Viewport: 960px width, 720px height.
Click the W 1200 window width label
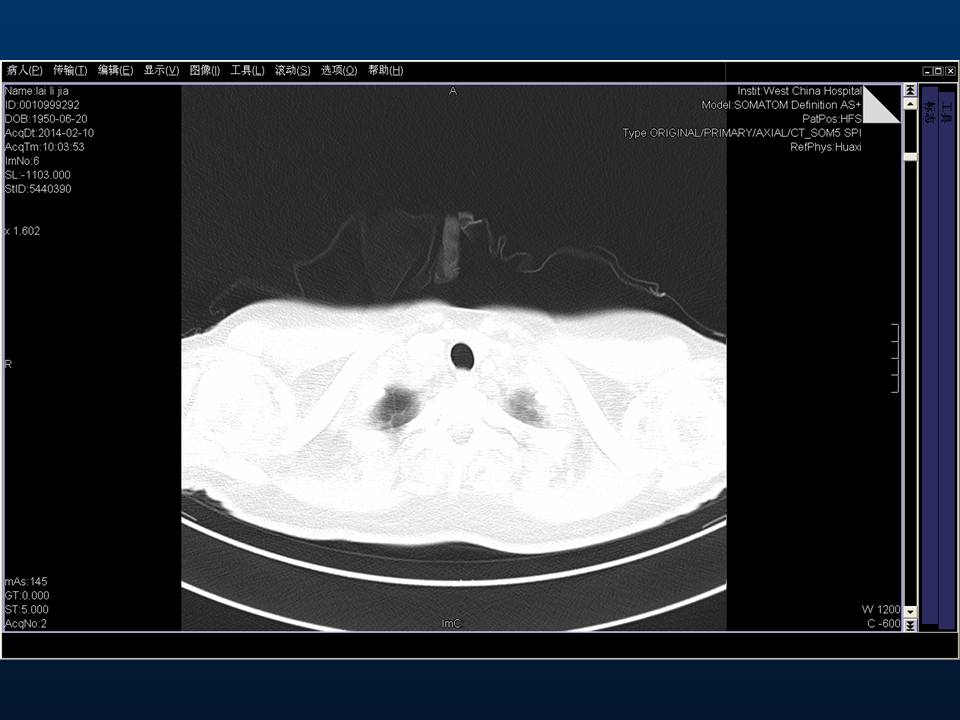880,609
